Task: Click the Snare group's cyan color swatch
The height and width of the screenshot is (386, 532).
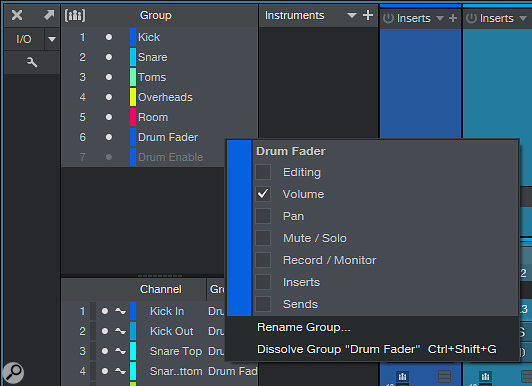Action: pos(133,57)
